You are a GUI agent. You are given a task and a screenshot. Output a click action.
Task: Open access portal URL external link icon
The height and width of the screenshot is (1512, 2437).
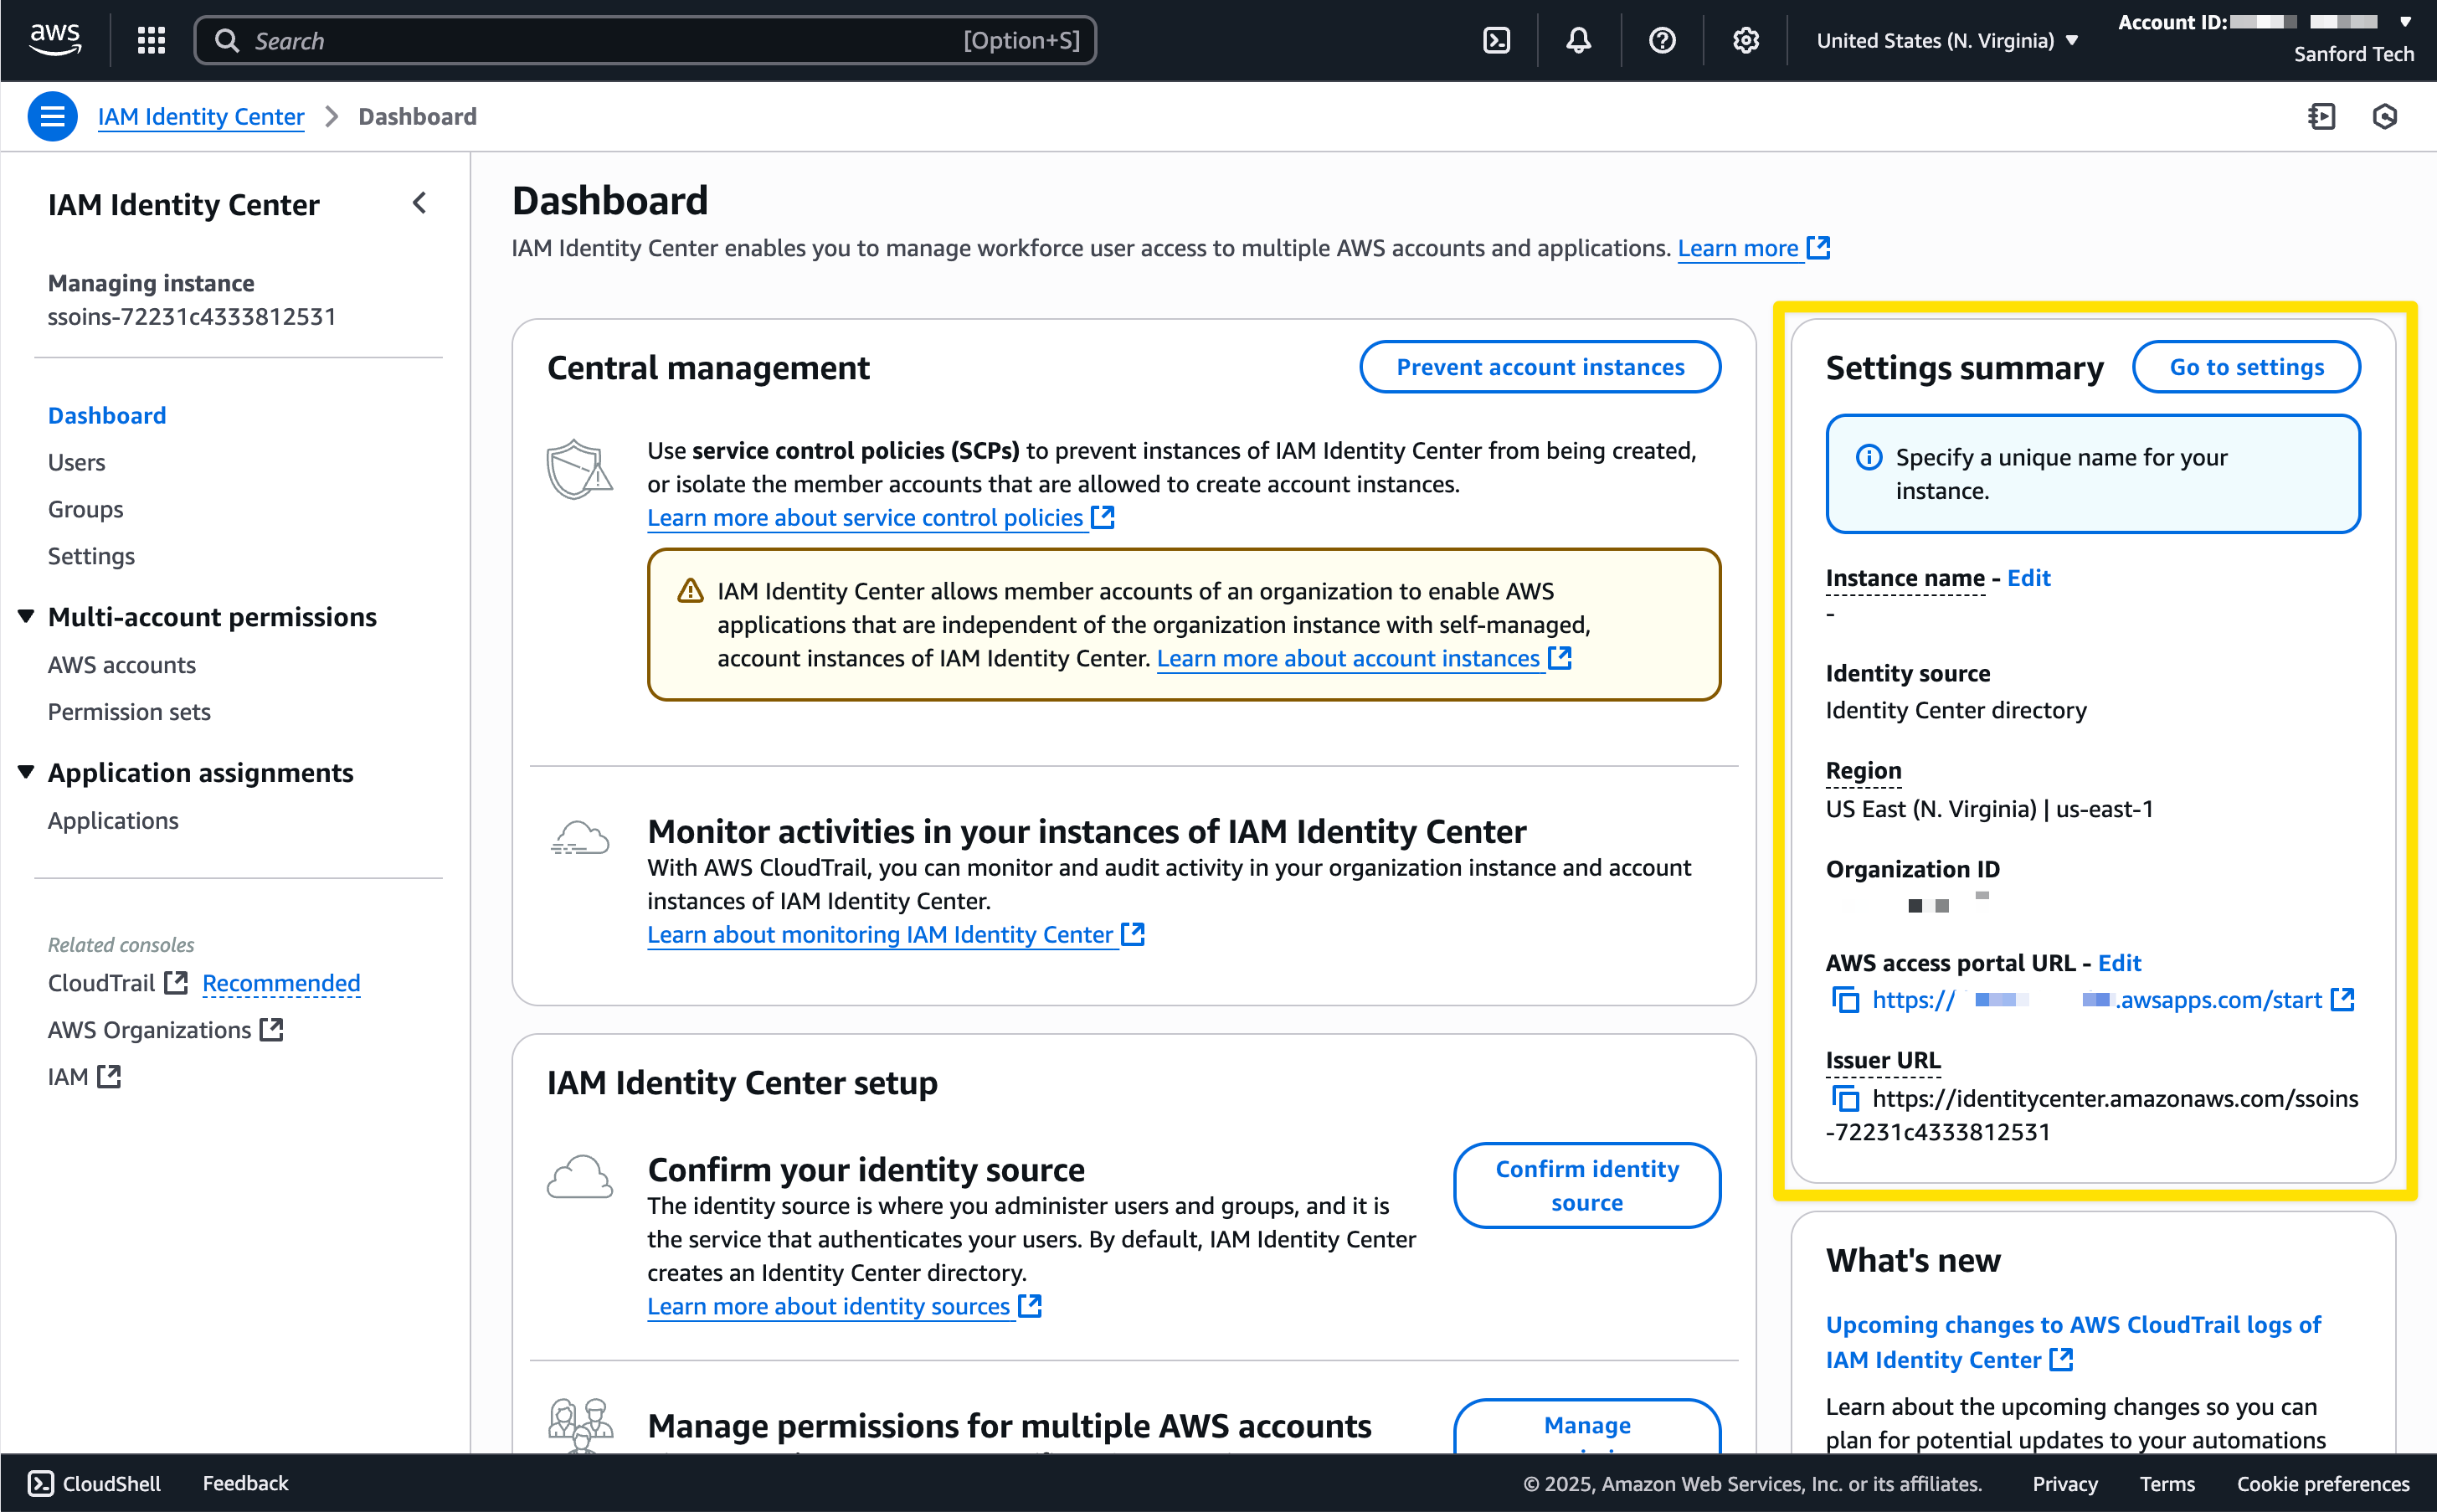click(x=2342, y=999)
